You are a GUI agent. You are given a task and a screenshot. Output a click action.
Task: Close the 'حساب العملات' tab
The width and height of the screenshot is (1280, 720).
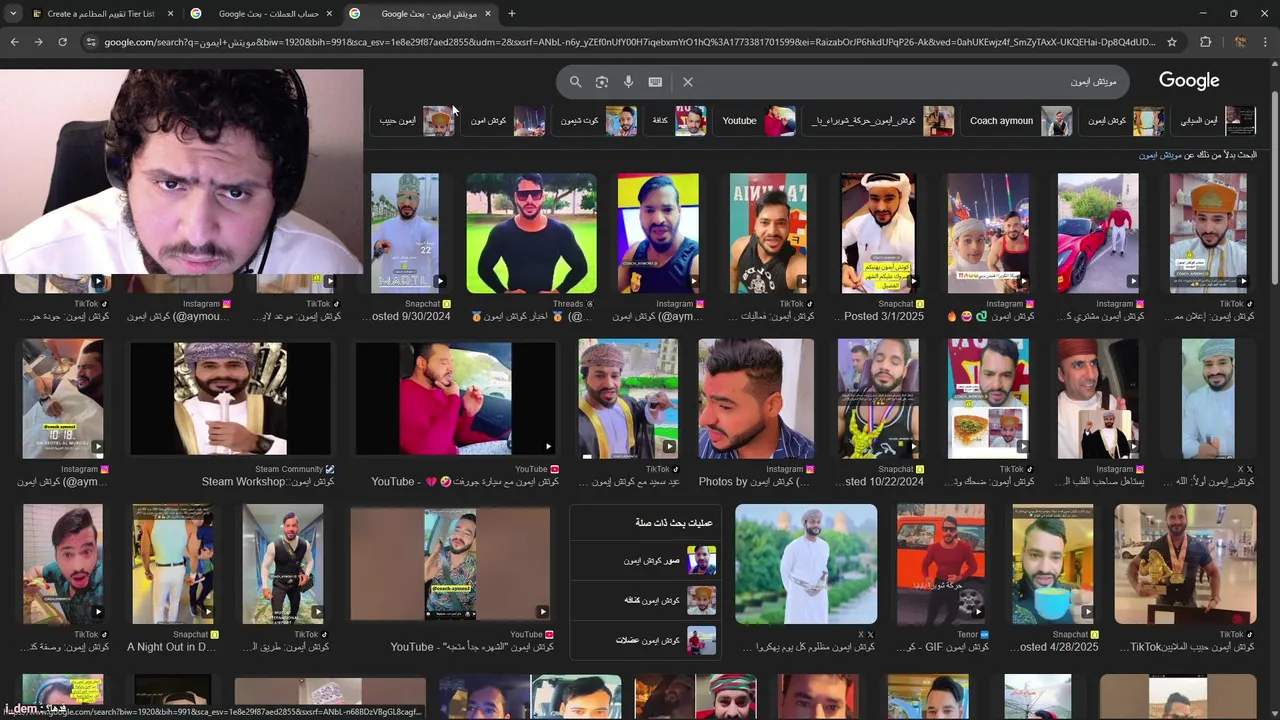329,14
